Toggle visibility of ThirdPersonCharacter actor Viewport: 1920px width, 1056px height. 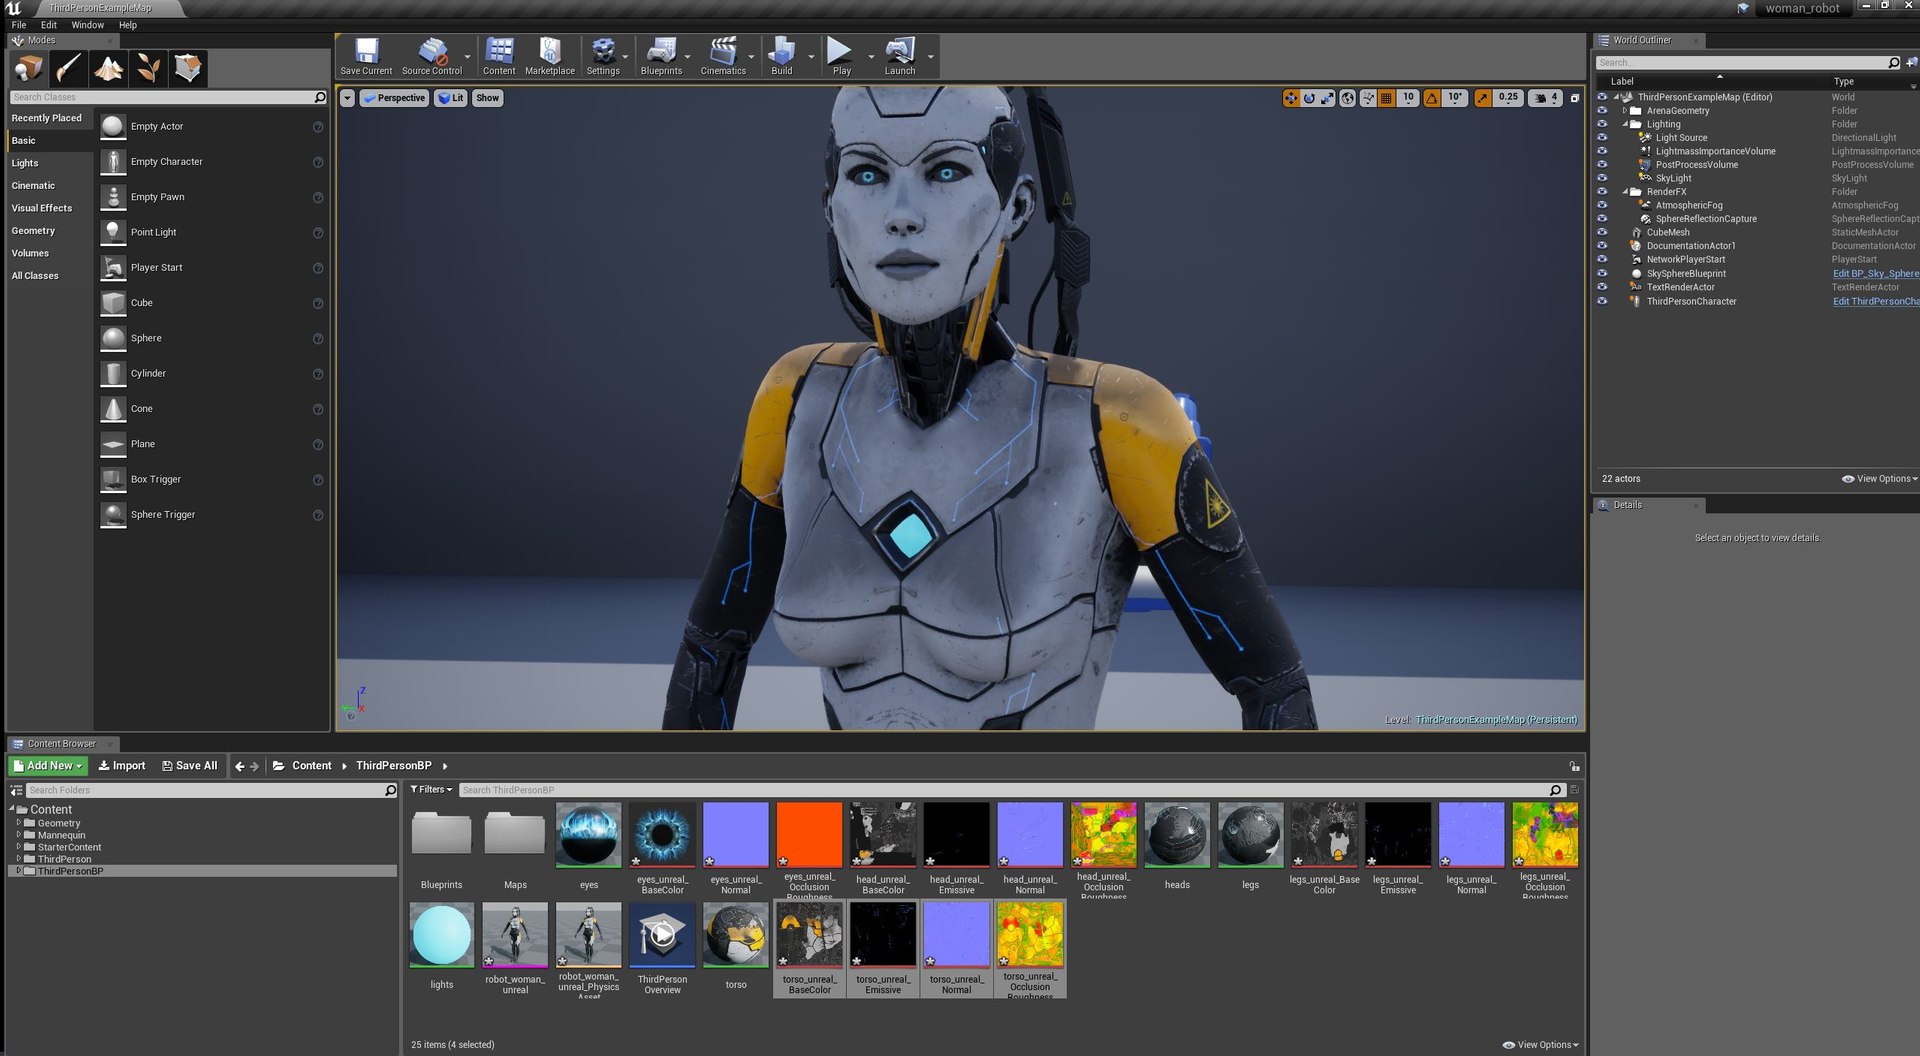point(1602,301)
